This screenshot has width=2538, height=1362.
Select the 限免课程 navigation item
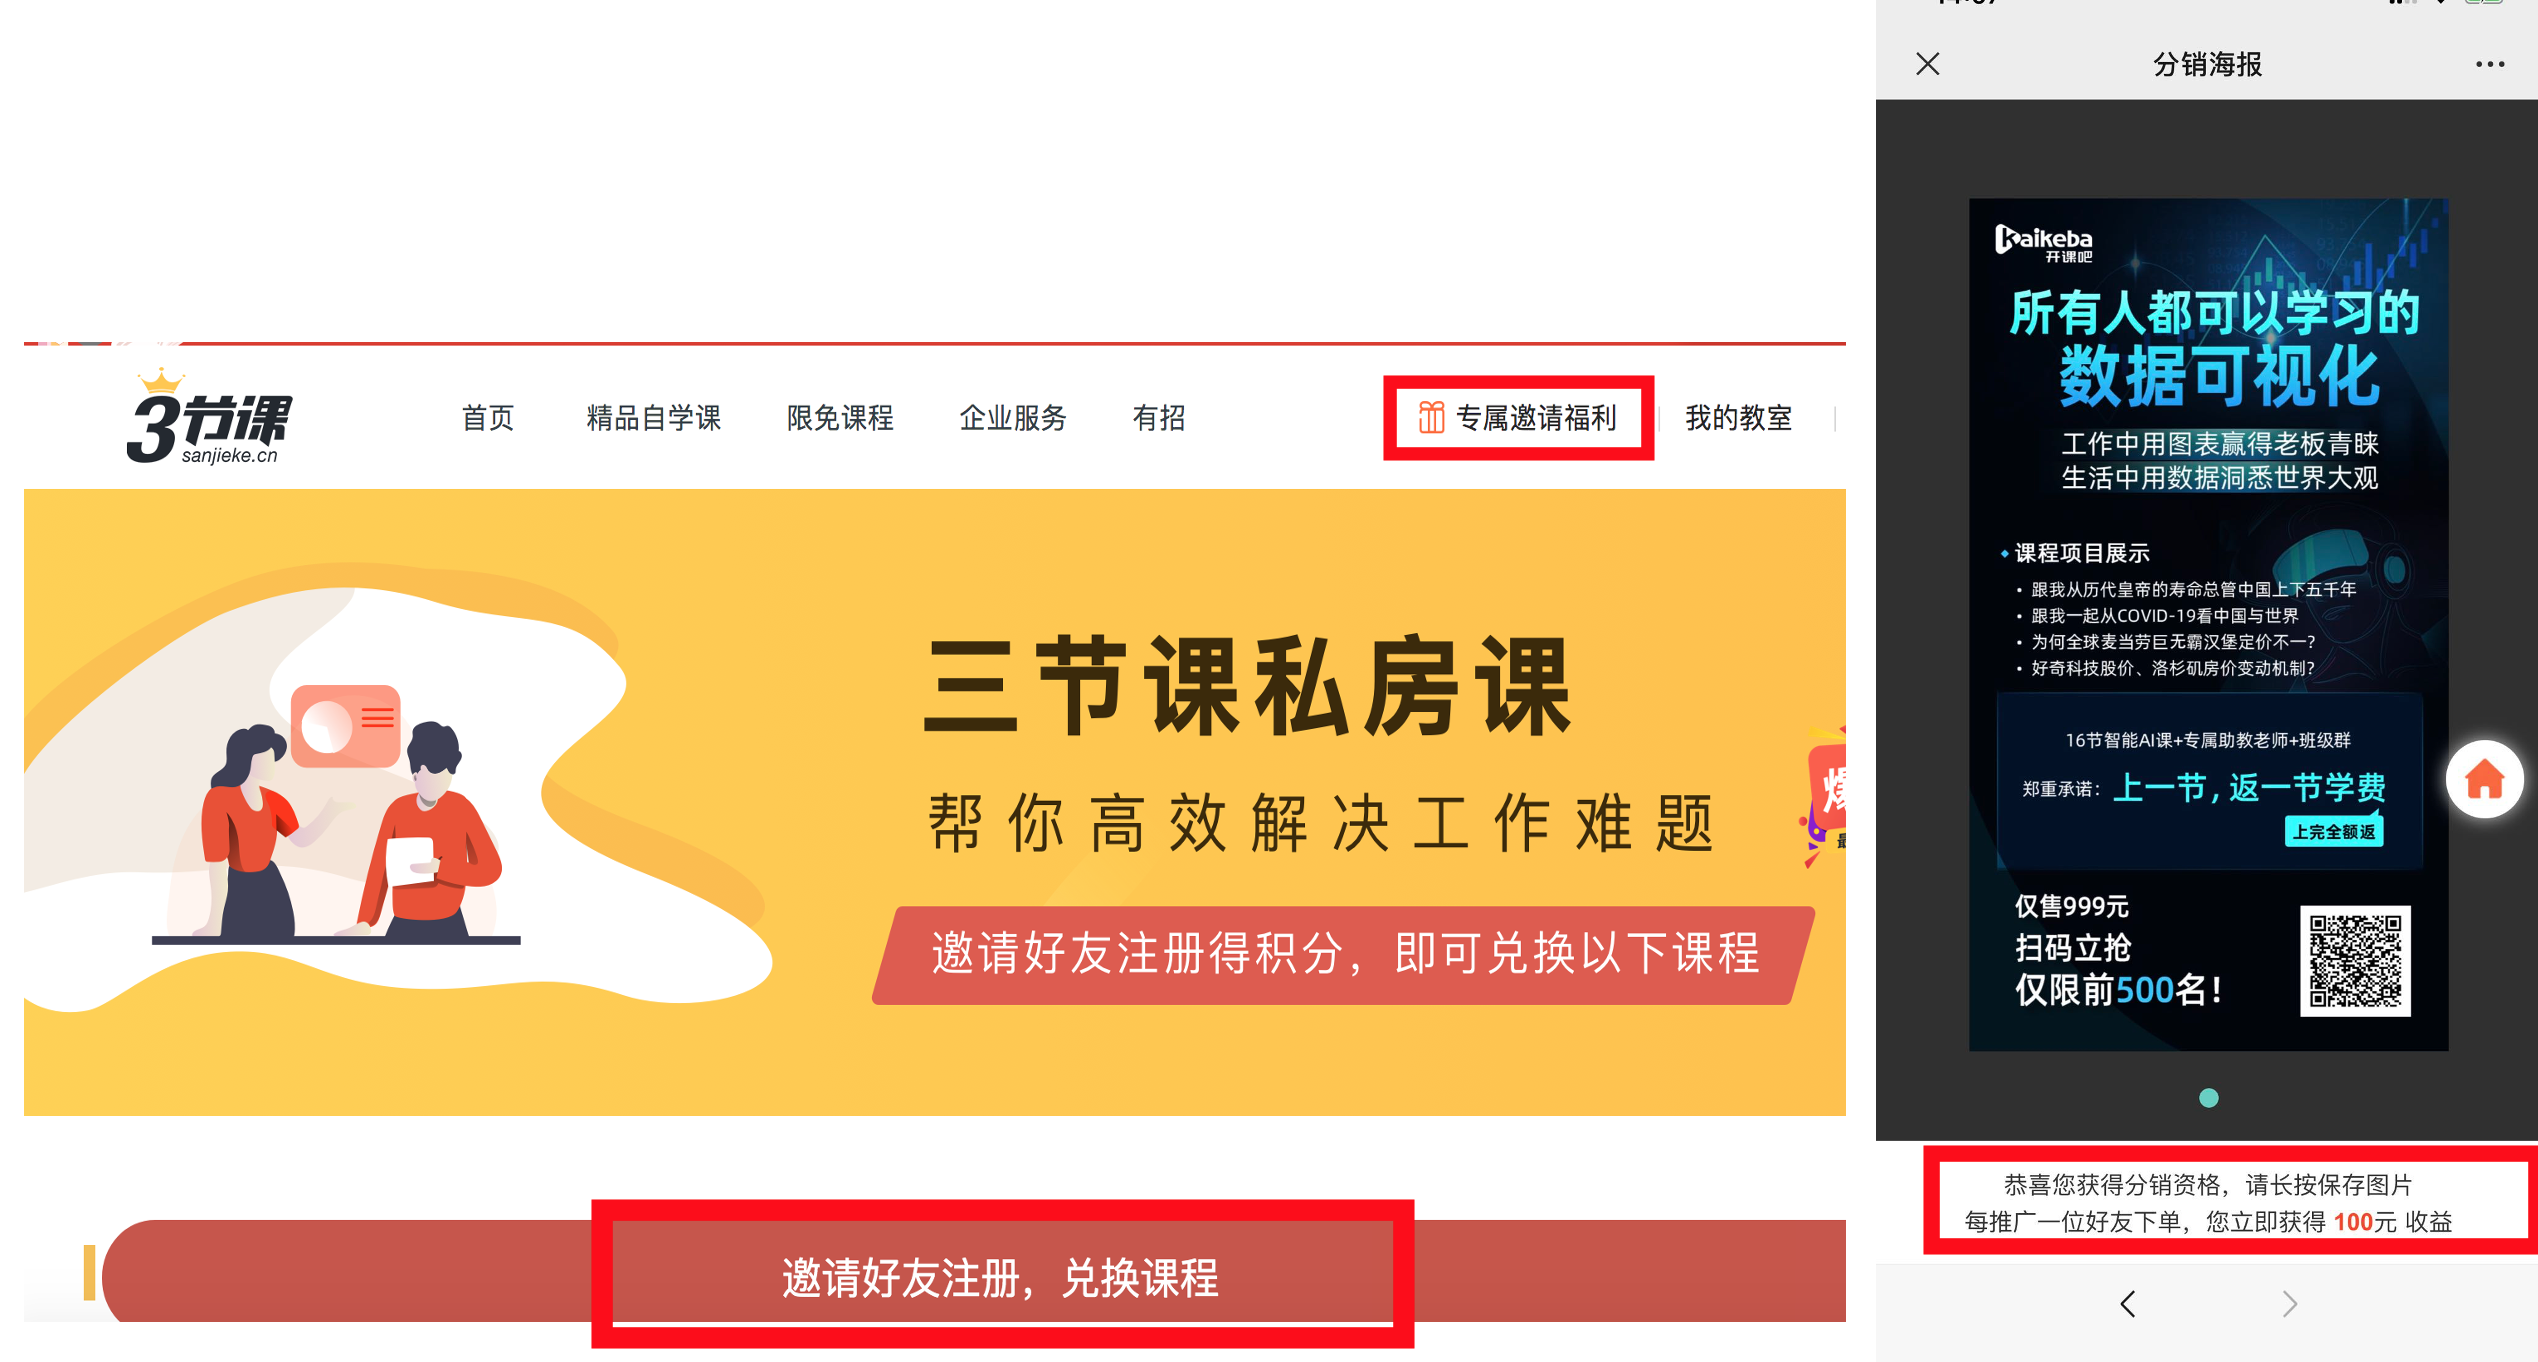coord(840,418)
